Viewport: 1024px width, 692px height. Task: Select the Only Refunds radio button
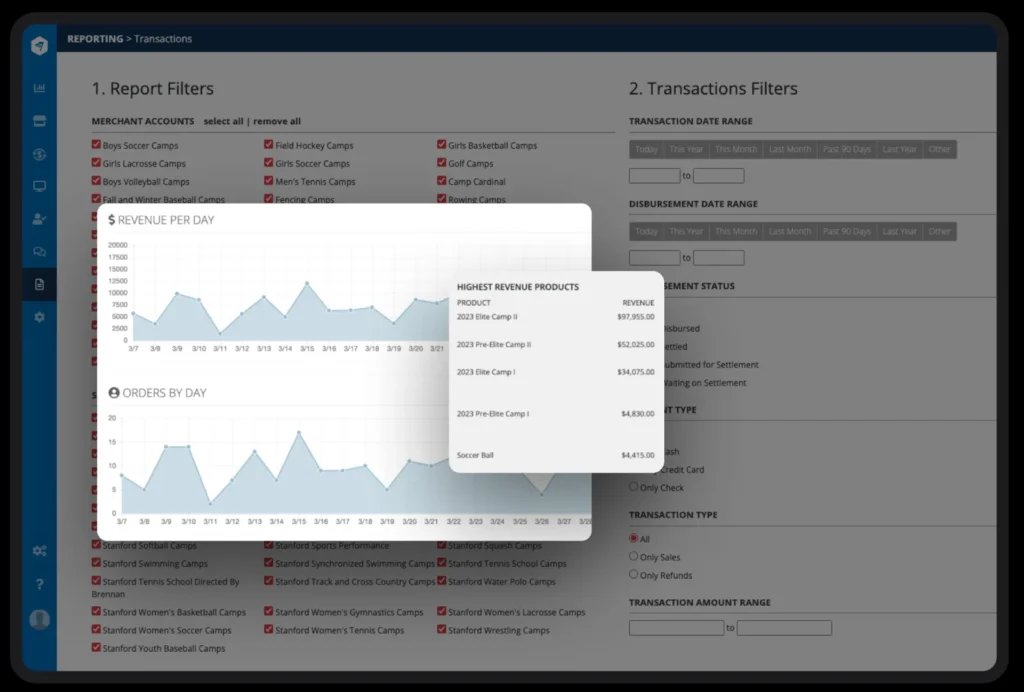[x=633, y=574]
